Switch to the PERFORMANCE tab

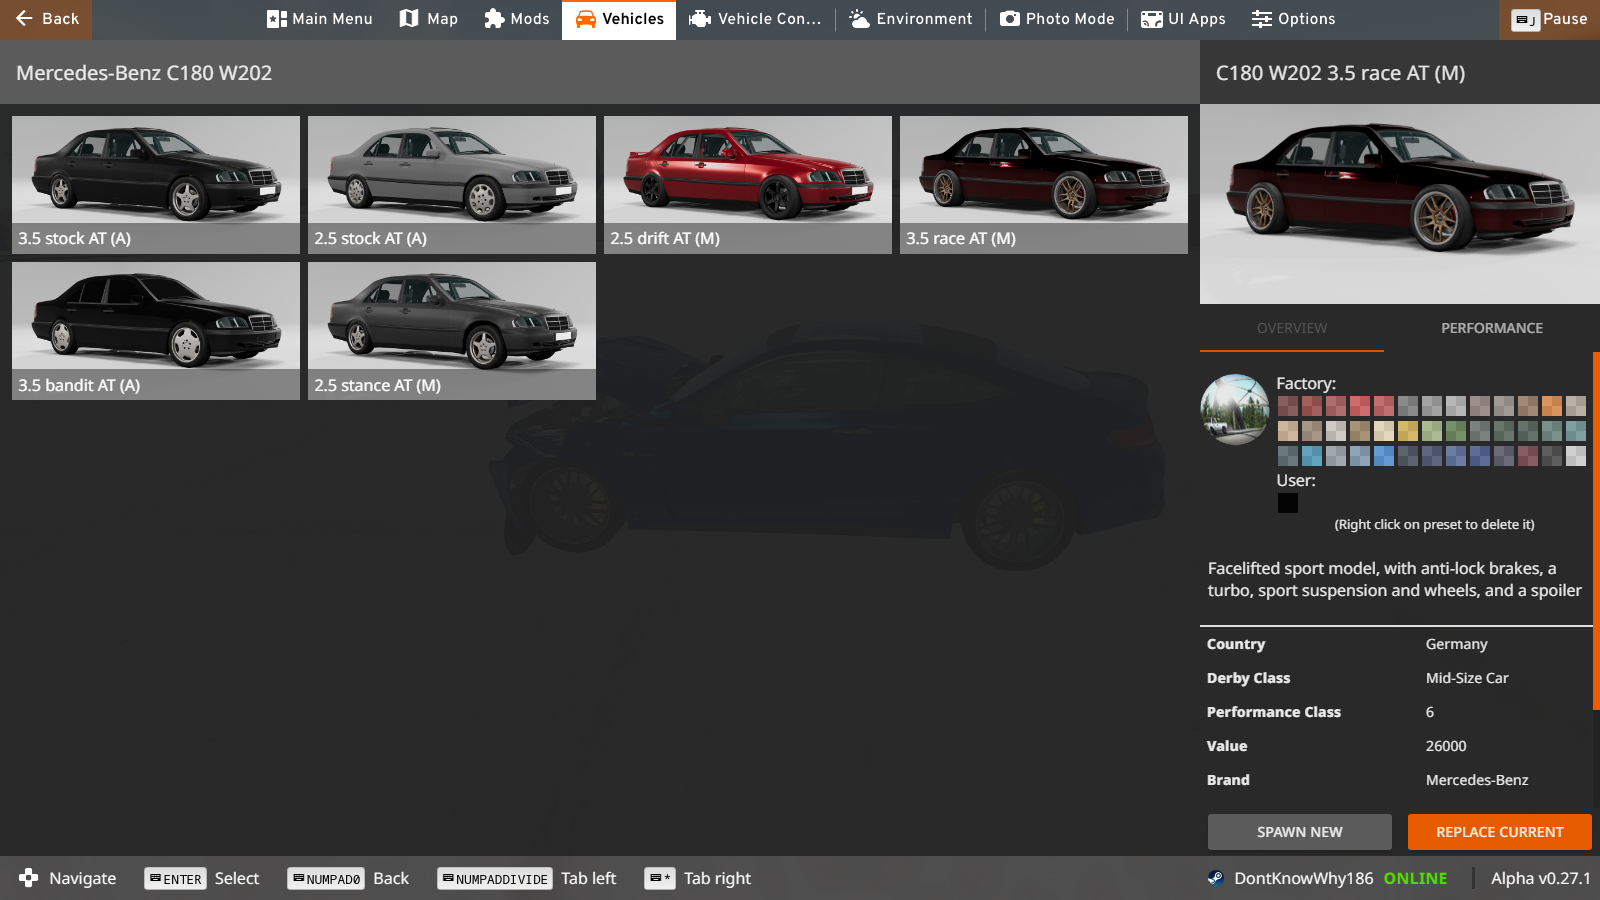pos(1492,328)
